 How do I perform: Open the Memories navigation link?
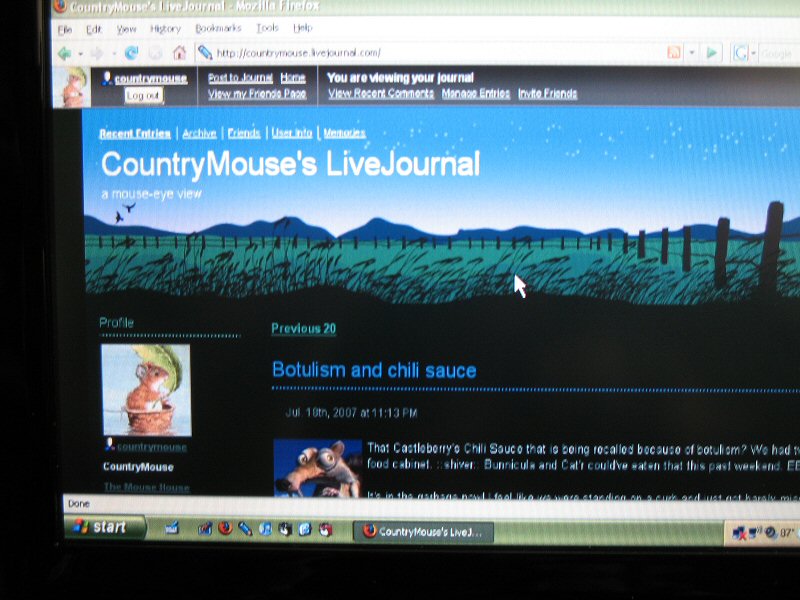344,133
